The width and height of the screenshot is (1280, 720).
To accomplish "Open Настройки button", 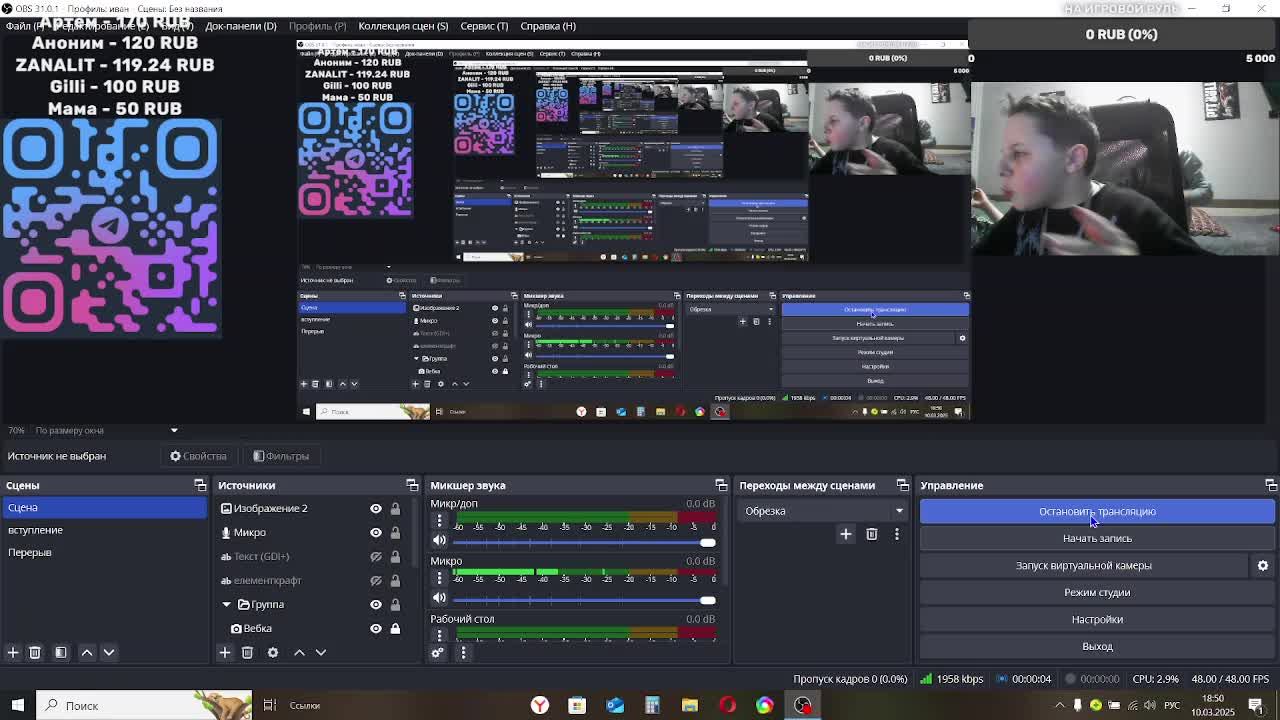I will 1097,619.
